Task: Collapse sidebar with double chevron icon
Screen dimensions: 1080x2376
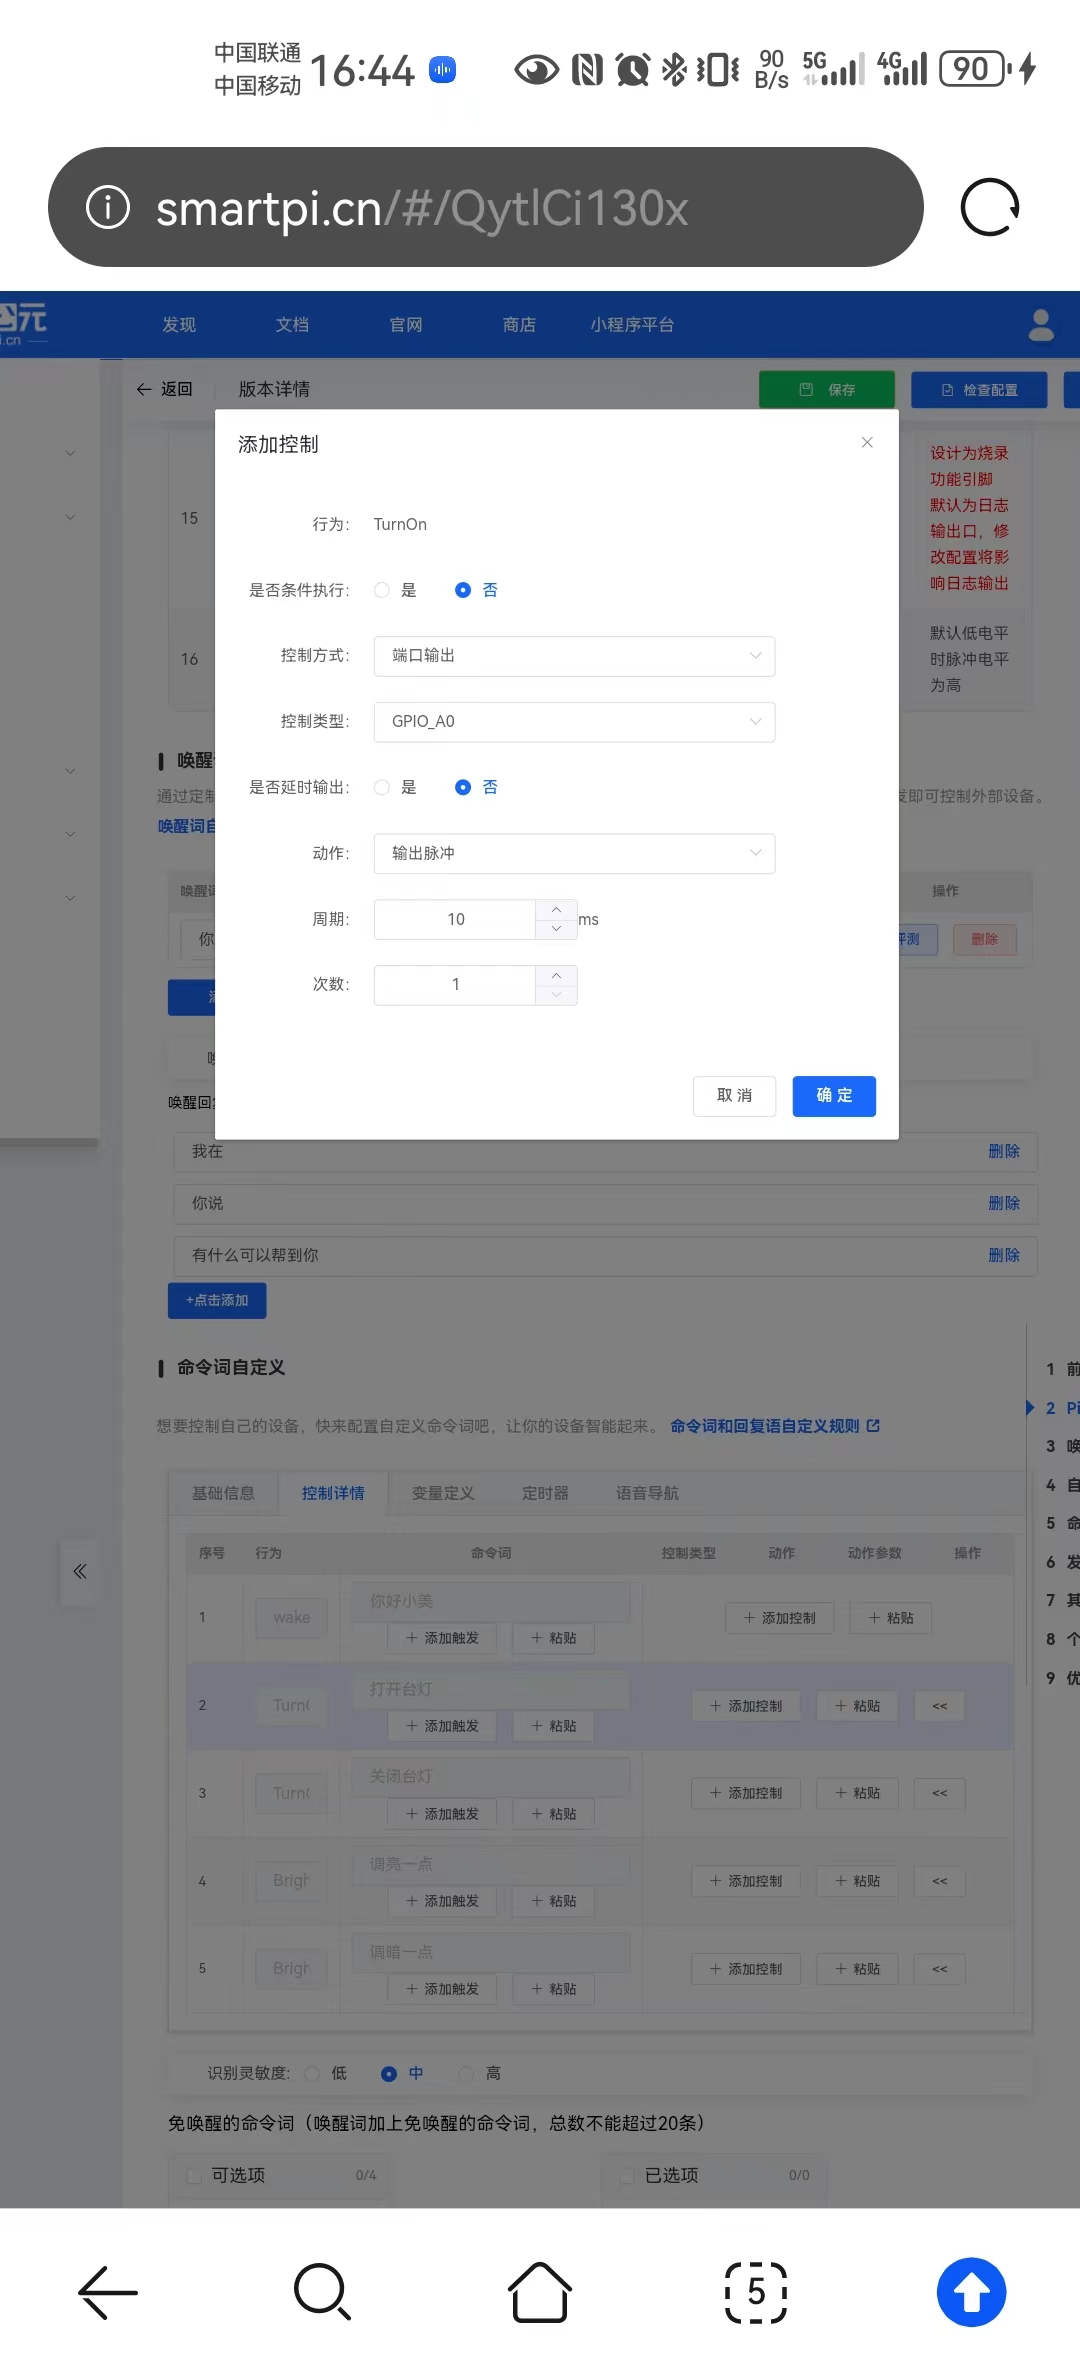Action: [x=80, y=1571]
